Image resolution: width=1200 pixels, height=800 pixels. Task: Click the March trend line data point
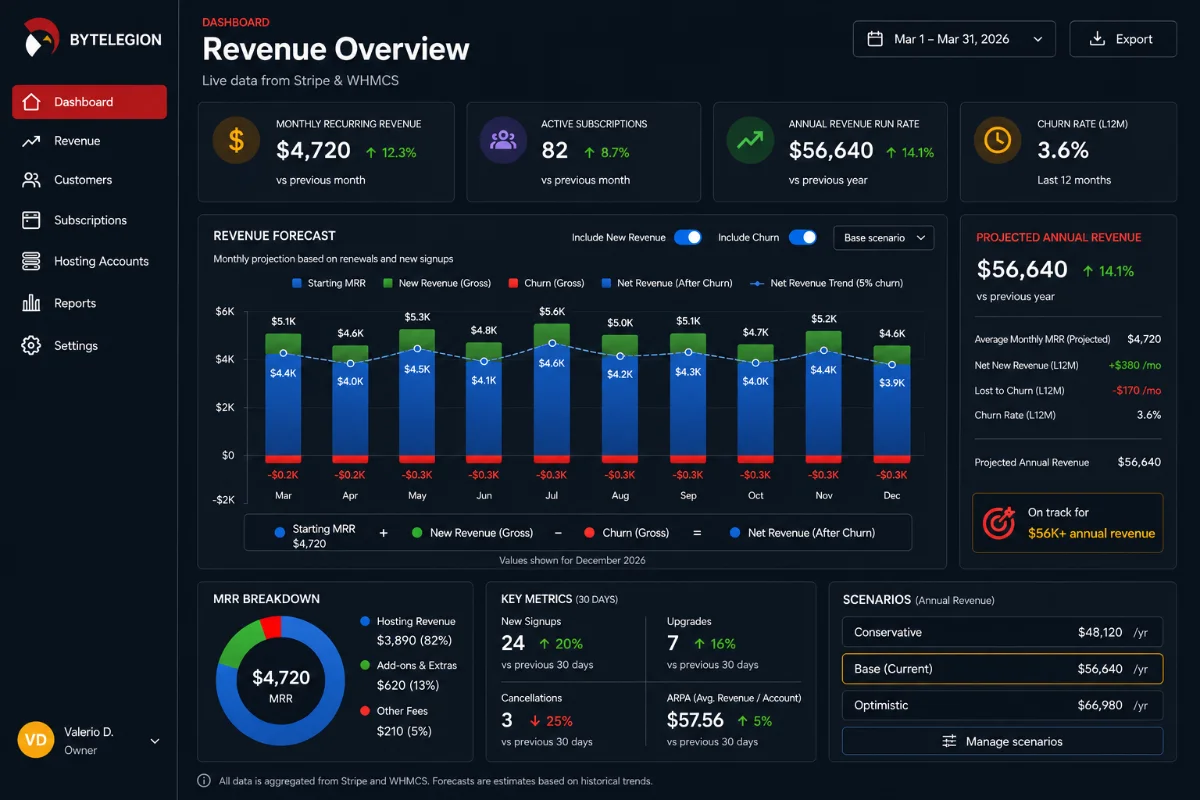(283, 353)
